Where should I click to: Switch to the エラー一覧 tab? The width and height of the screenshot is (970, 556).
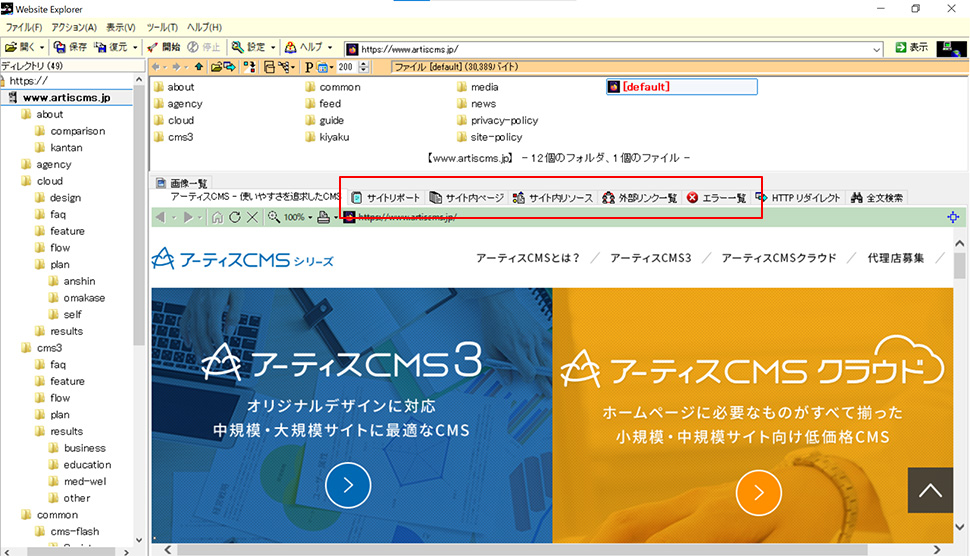pyautogui.click(x=716, y=198)
